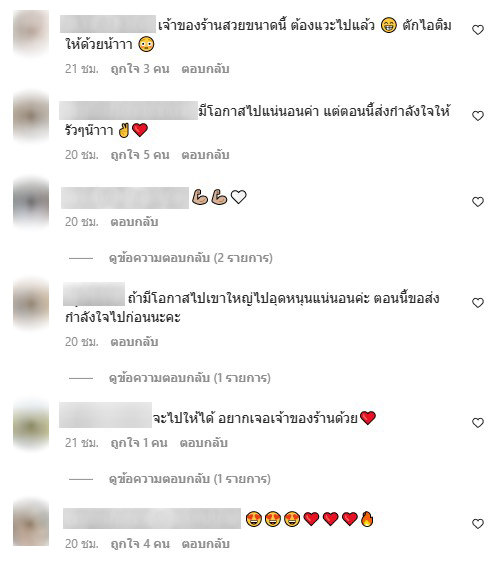The image size is (496, 563).
Task: Reply to the comment with 5 likes
Action: (205, 155)
